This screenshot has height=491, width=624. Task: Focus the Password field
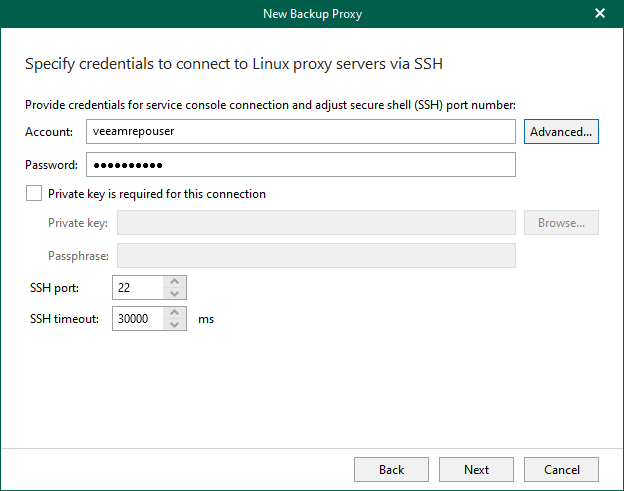(x=300, y=165)
